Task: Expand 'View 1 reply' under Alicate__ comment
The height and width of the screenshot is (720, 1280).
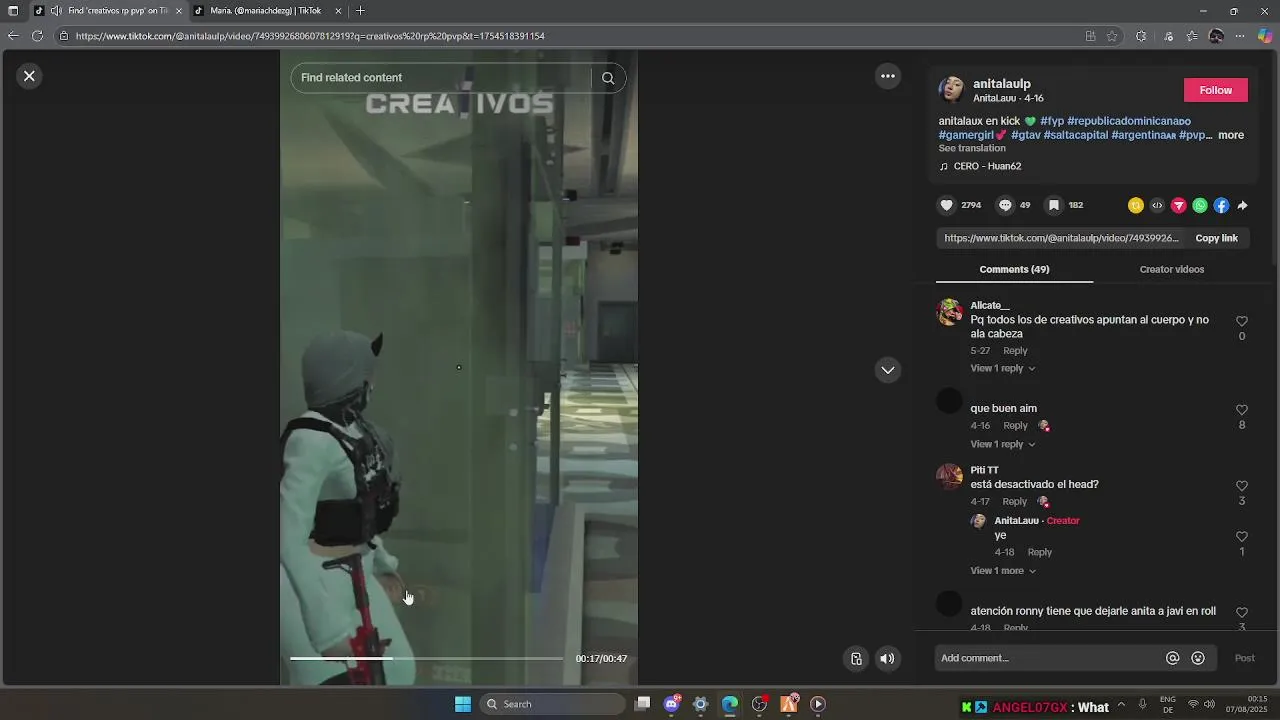Action: pyautogui.click(x=1003, y=368)
